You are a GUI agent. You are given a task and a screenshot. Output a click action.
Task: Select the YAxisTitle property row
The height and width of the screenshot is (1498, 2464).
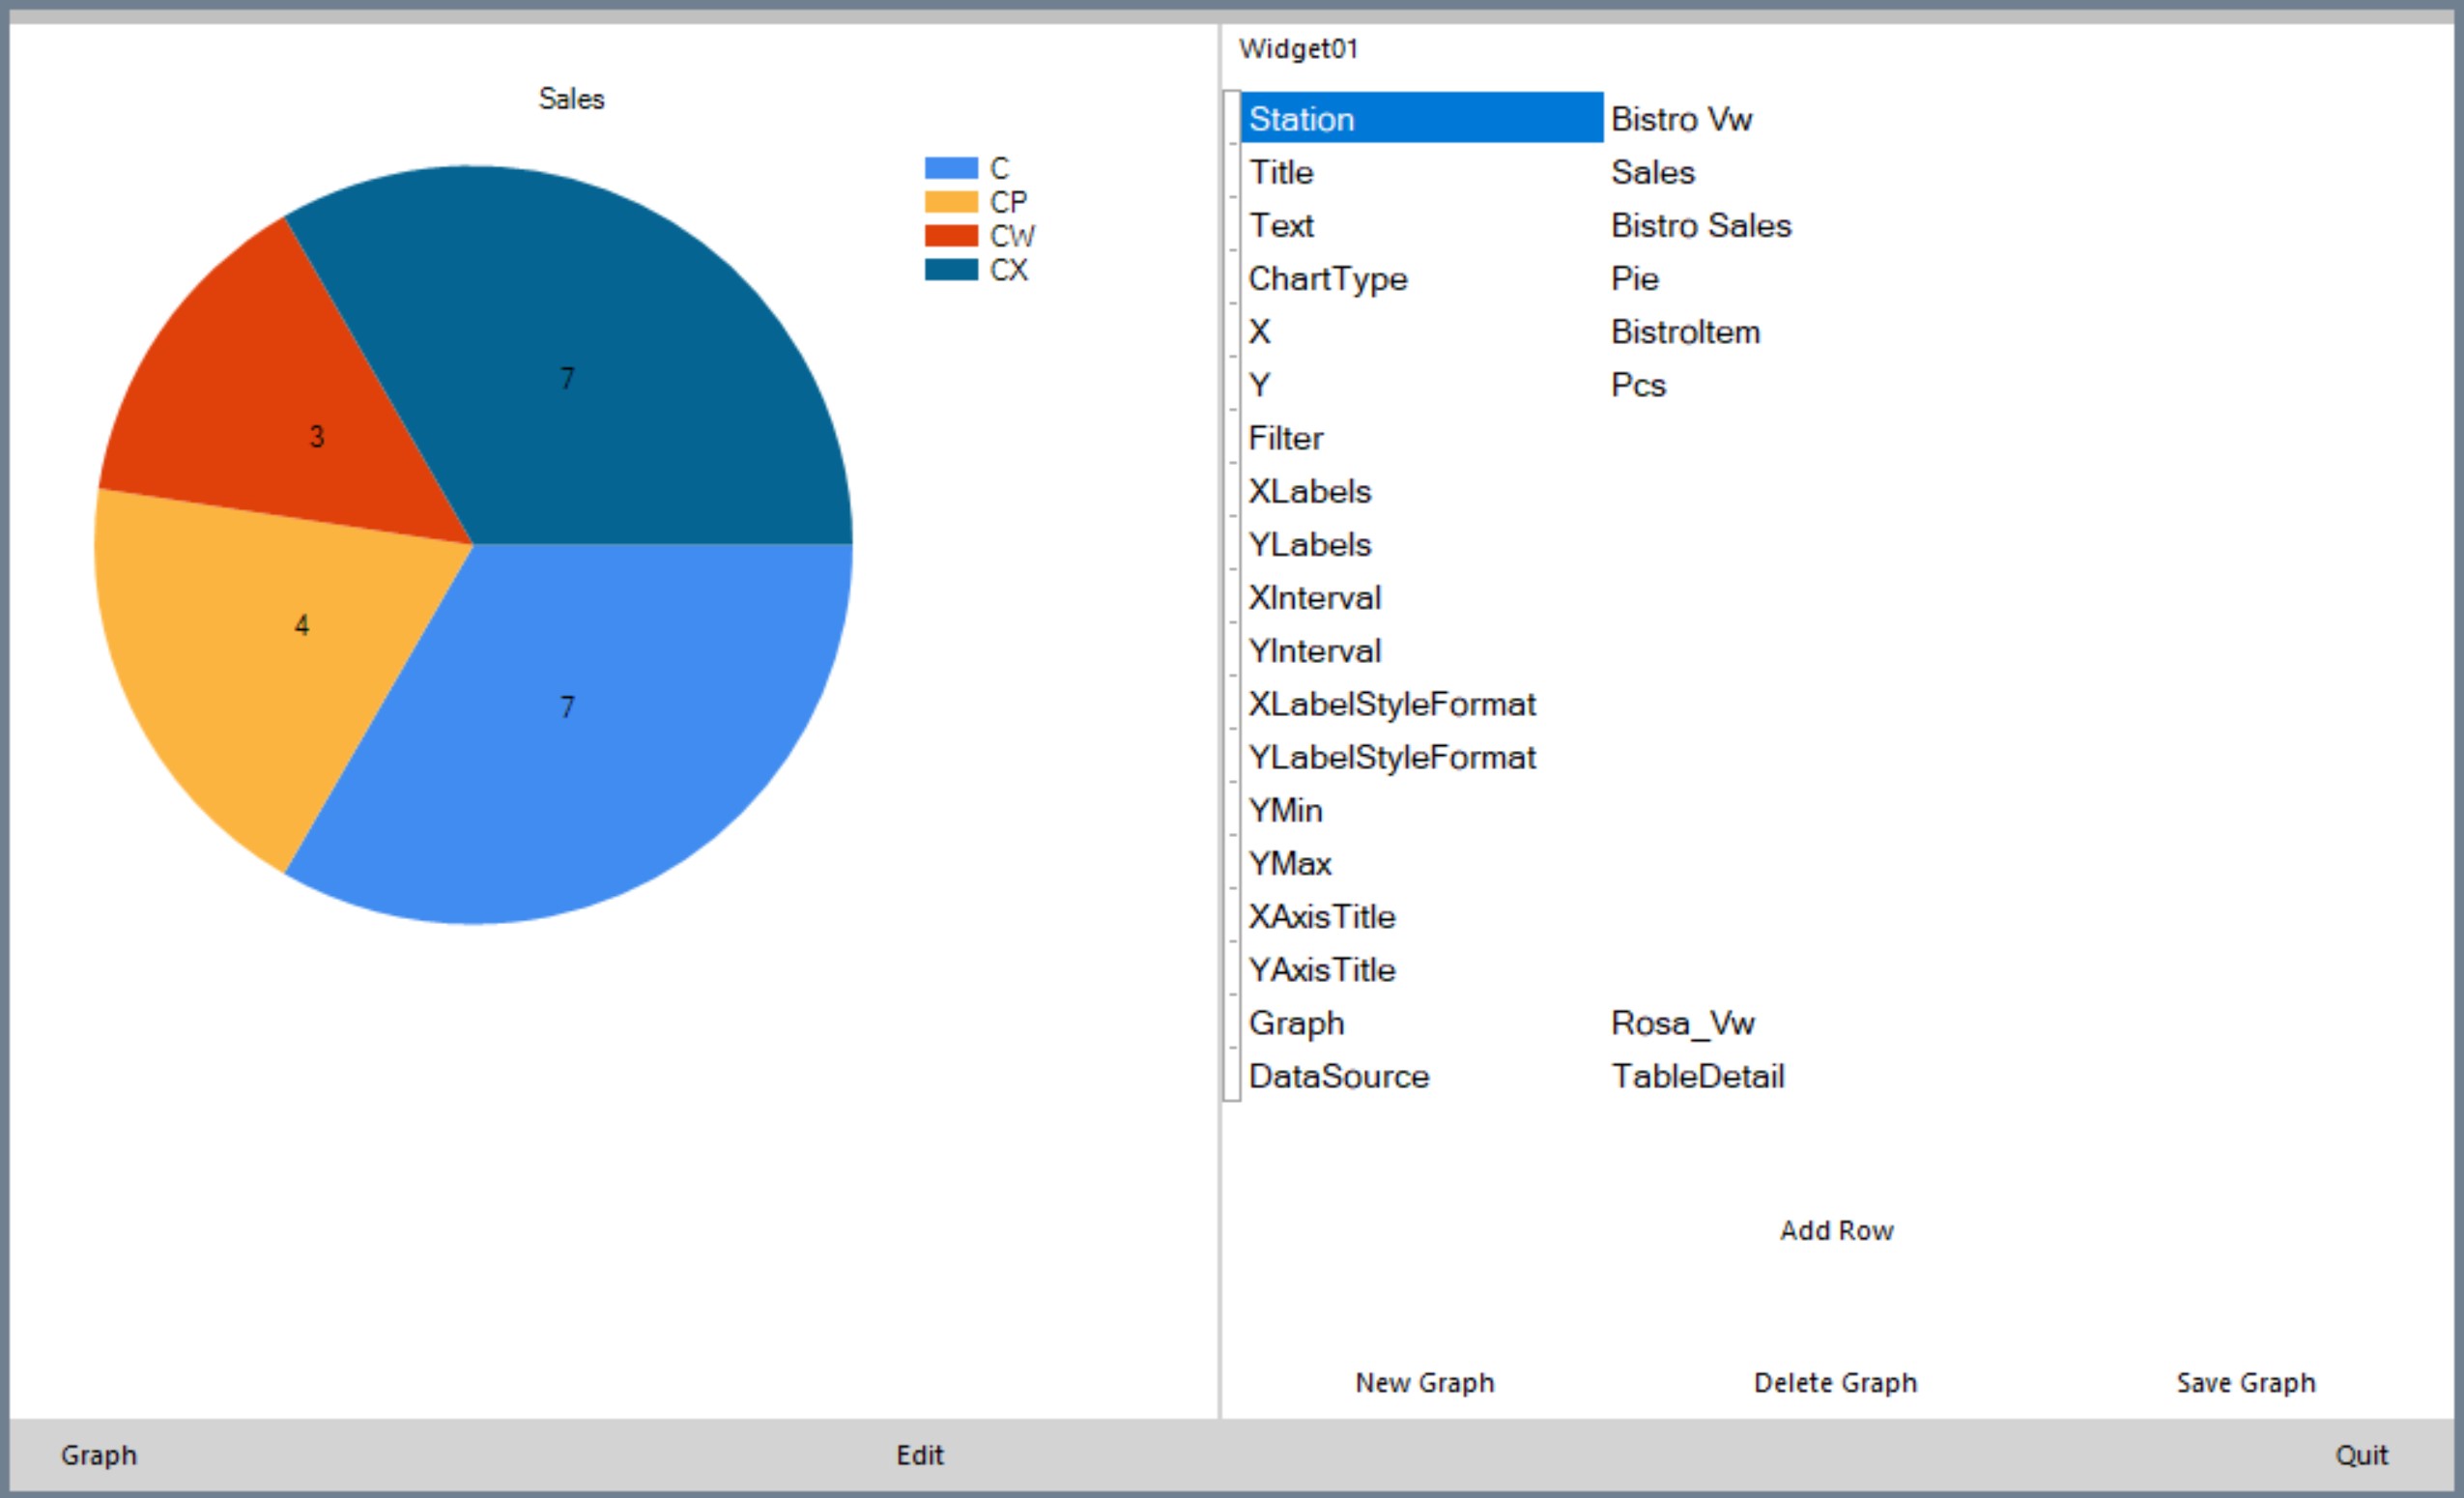coord(1322,970)
